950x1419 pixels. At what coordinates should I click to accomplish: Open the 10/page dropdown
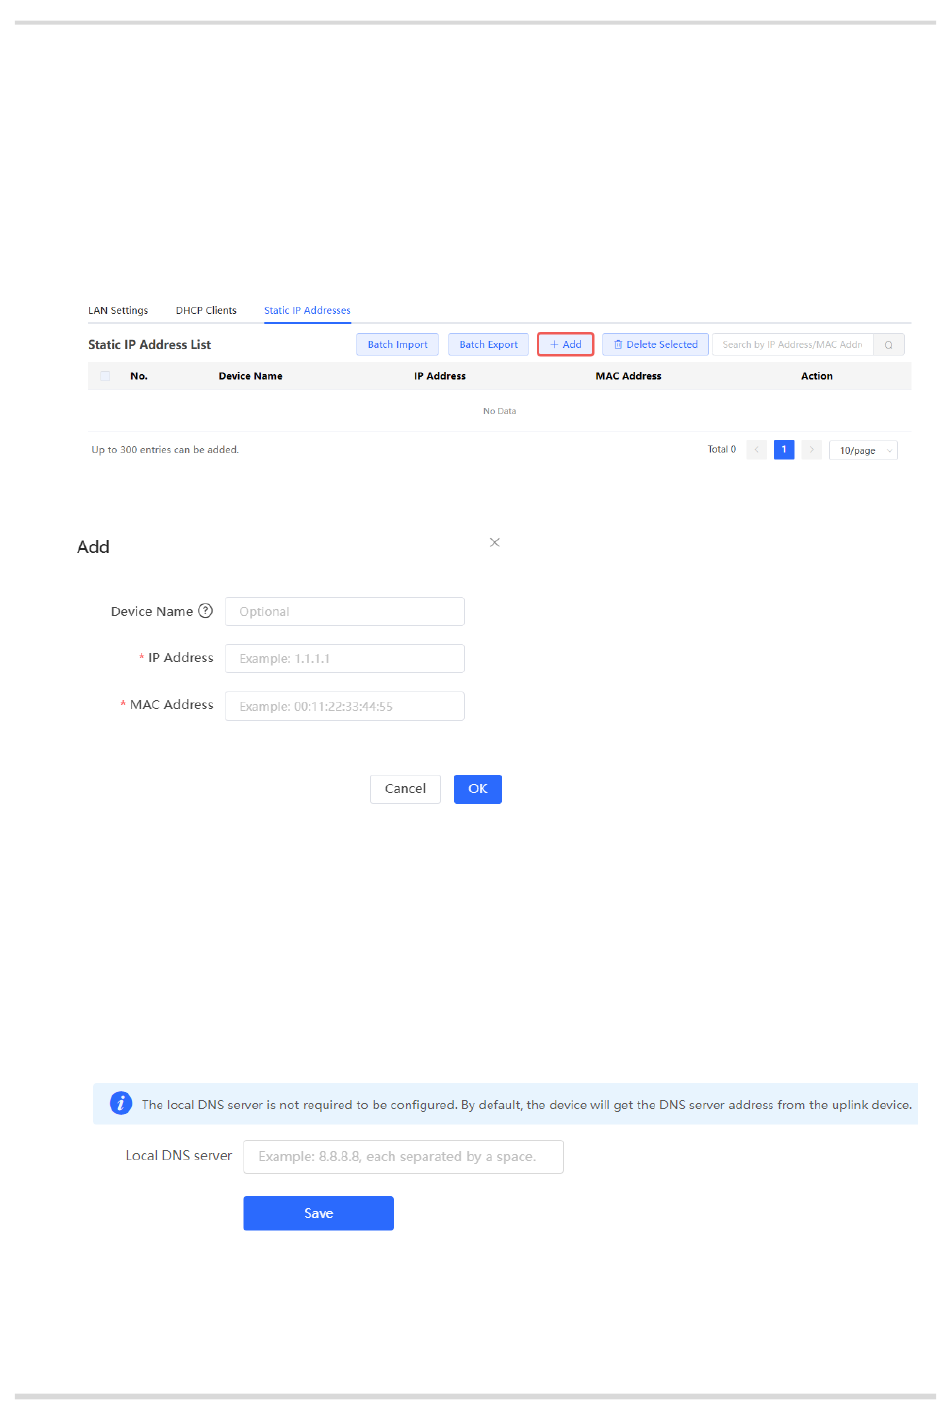pos(863,450)
